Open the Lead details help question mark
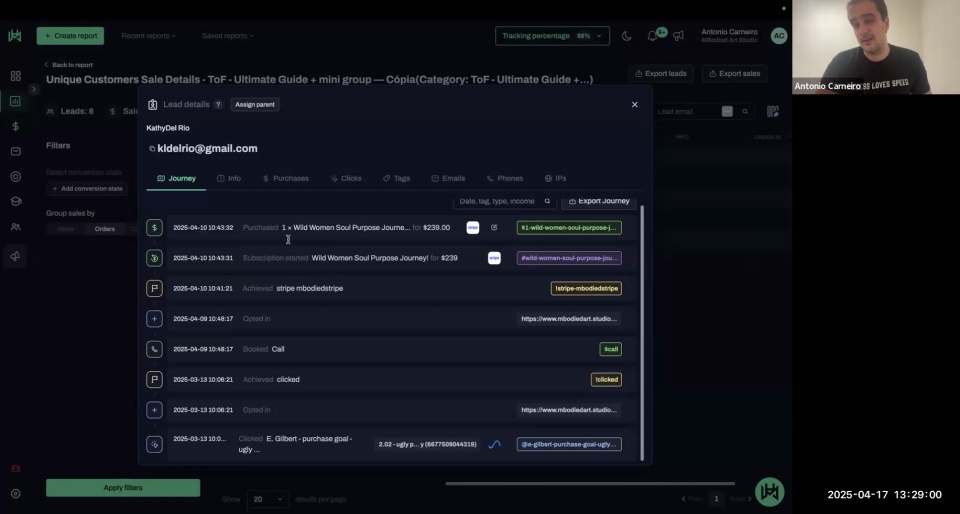The image size is (960, 514). [218, 105]
